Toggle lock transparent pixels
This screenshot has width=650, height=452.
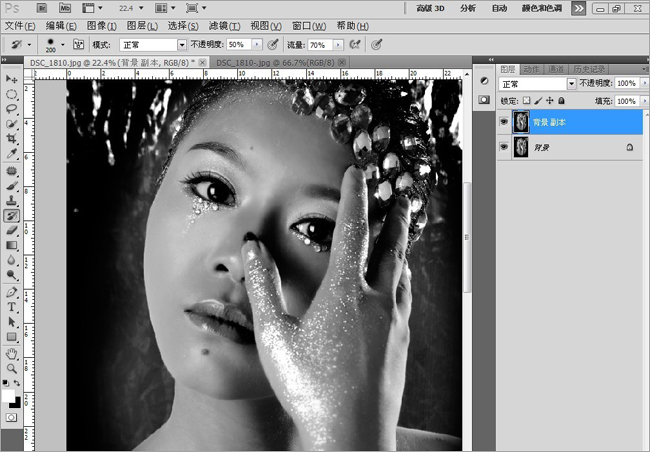point(526,100)
